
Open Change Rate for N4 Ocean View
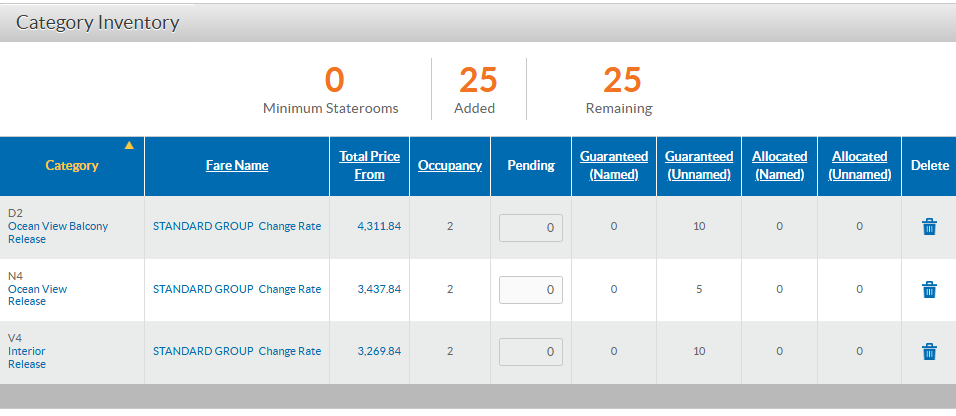click(x=290, y=290)
